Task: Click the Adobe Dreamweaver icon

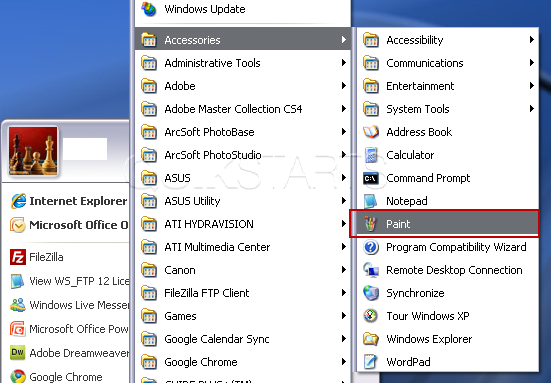Action: pyautogui.click(x=18, y=352)
